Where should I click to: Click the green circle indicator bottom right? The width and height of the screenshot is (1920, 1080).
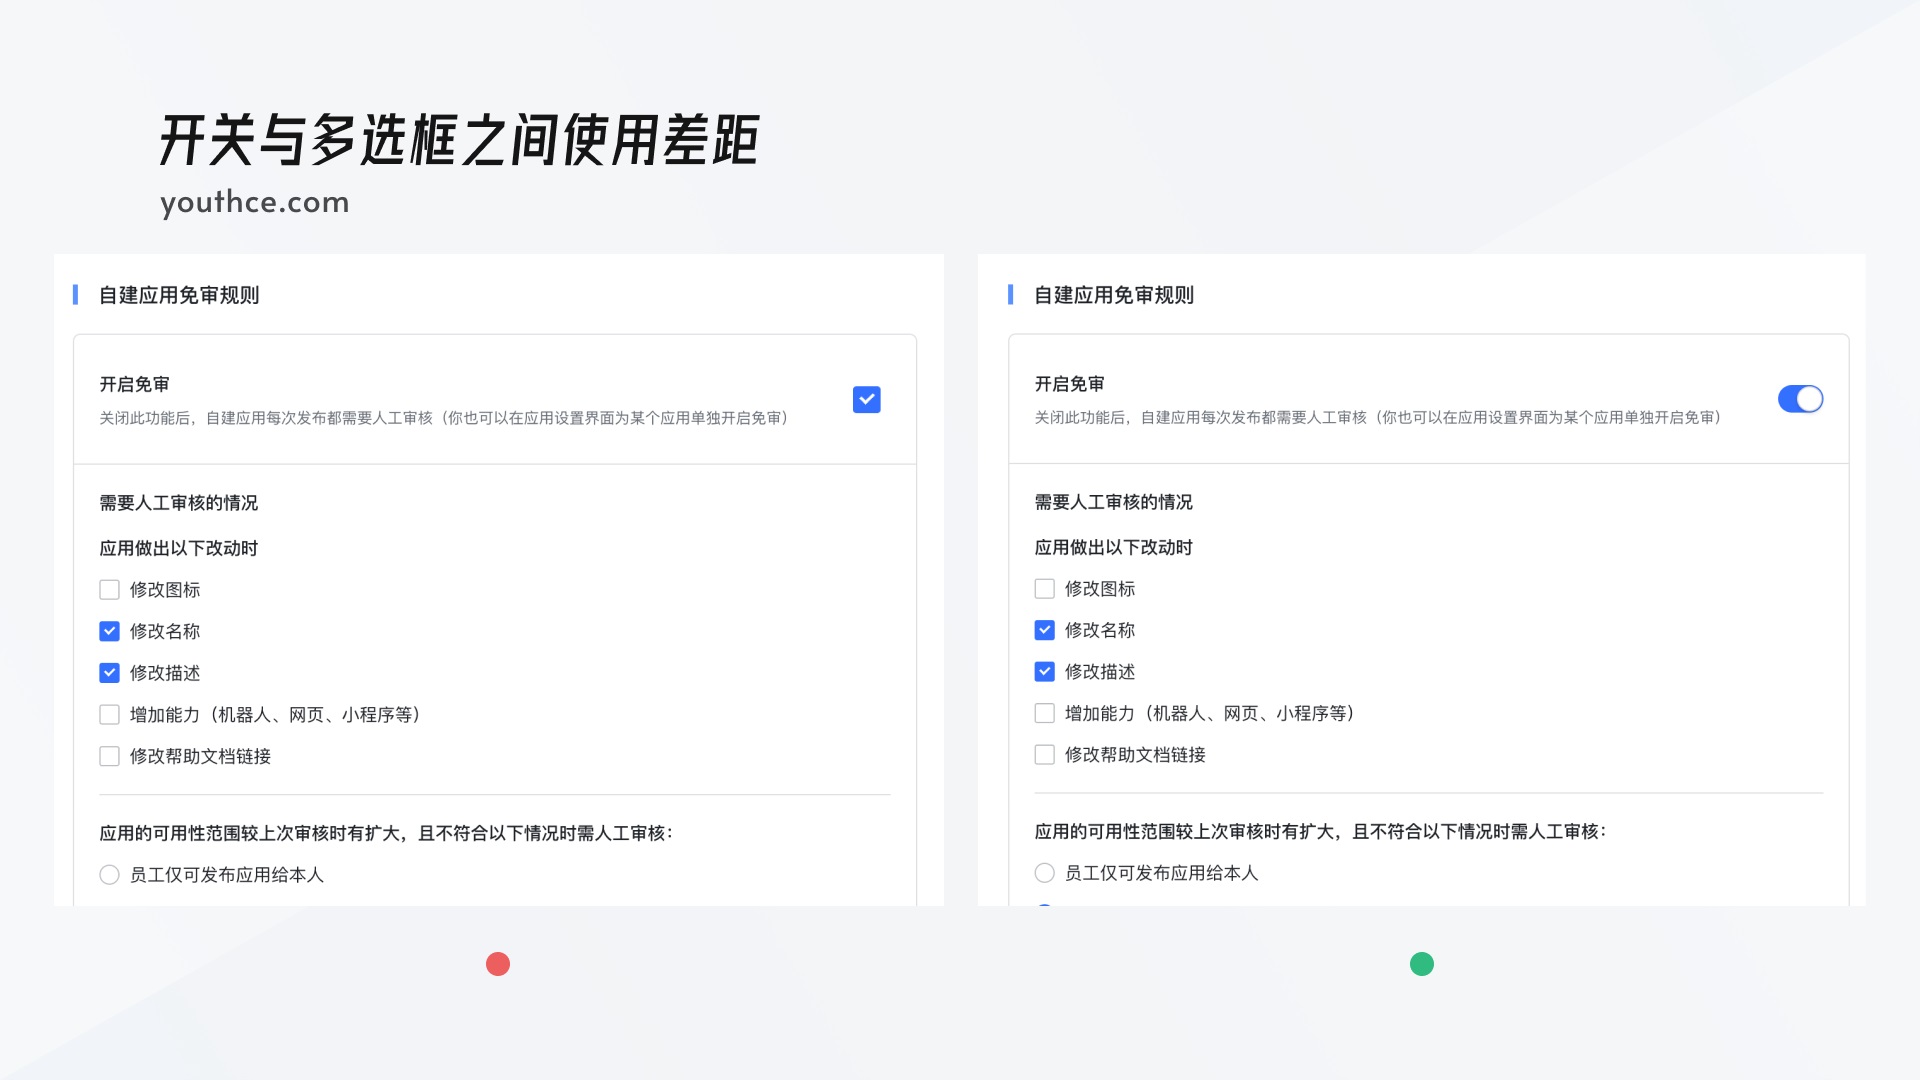(1422, 964)
